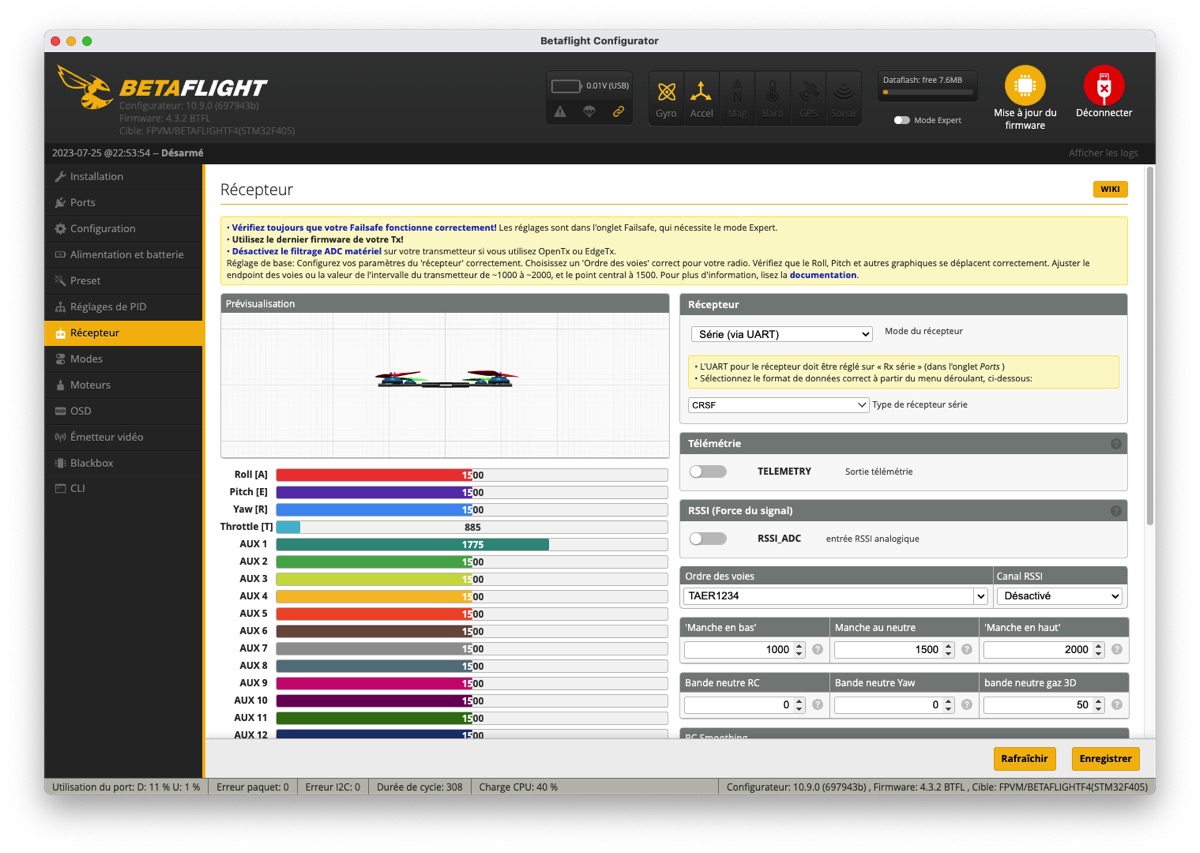Image resolution: width=1200 pixels, height=853 pixels.
Task: Show help for Manche au neutre
Action: click(967, 650)
